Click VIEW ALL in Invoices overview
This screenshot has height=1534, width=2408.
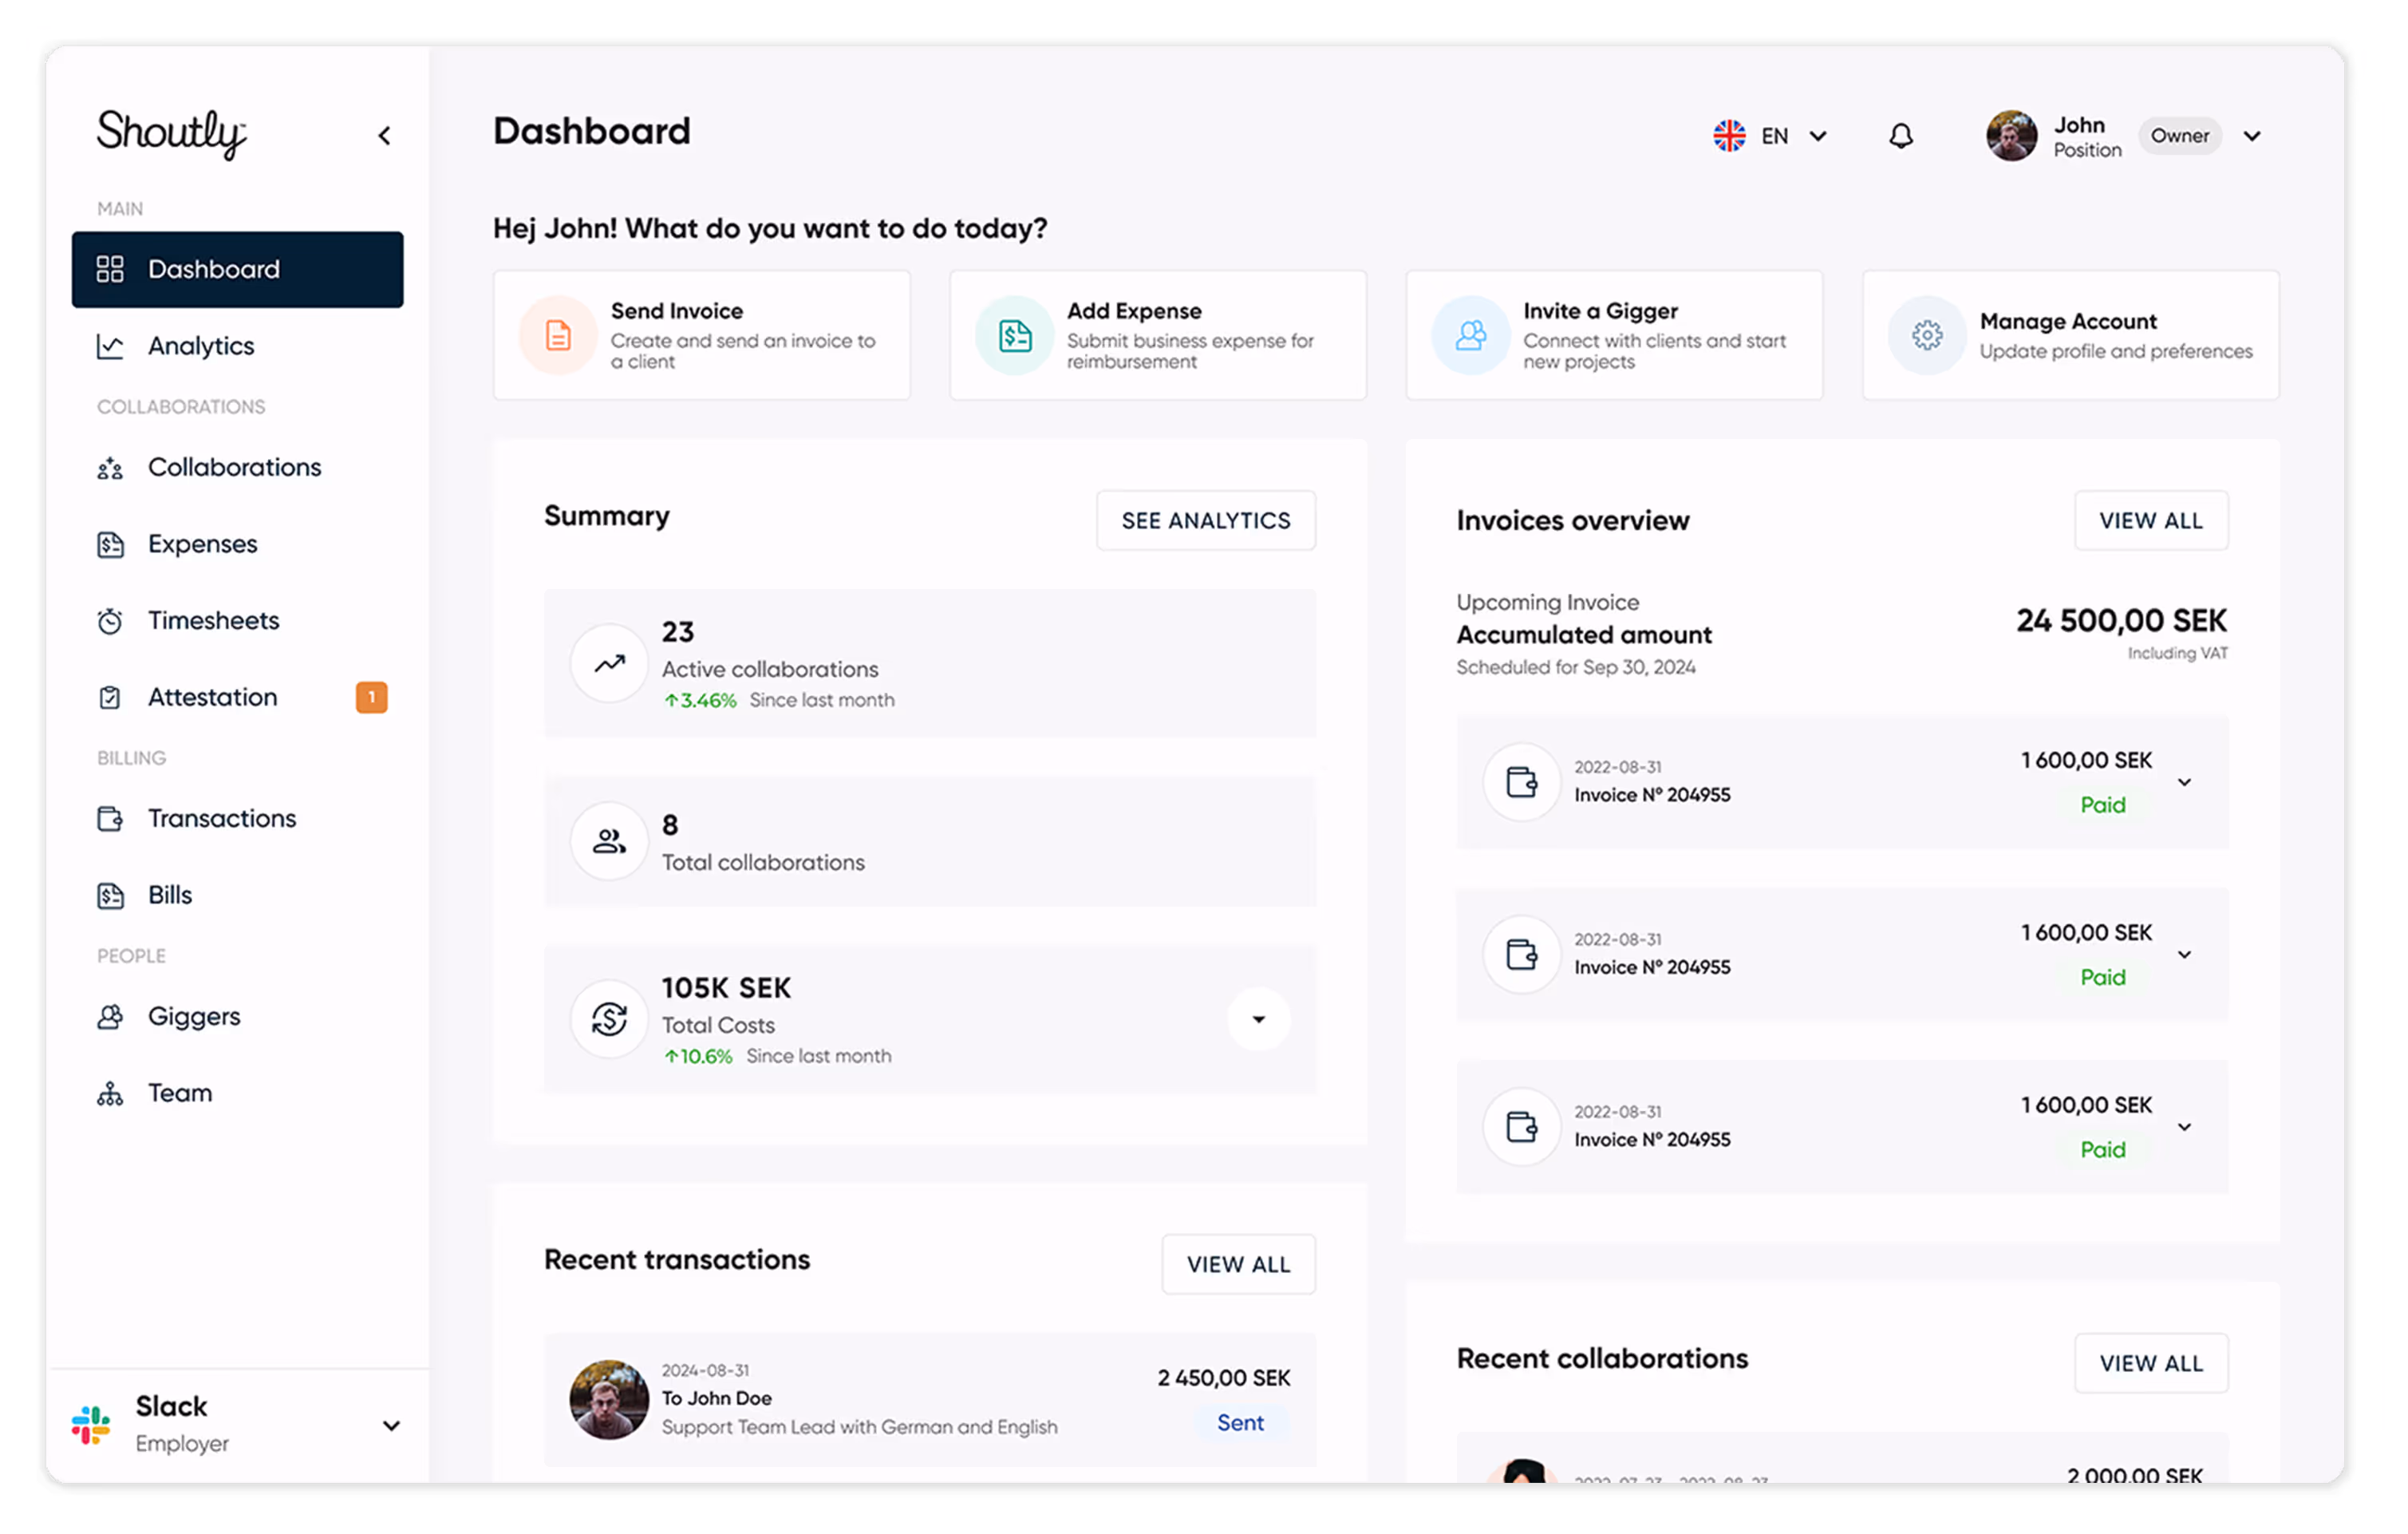pyautogui.click(x=2151, y=520)
